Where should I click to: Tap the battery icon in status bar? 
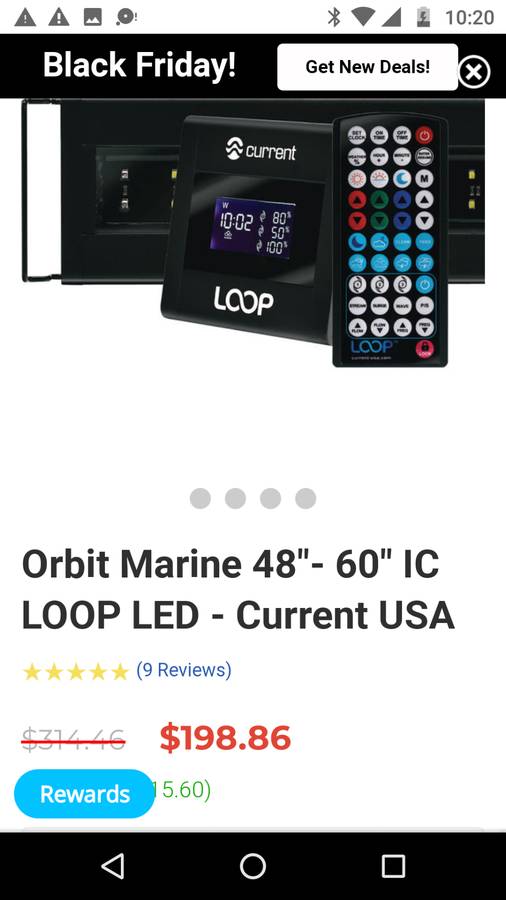click(x=423, y=17)
